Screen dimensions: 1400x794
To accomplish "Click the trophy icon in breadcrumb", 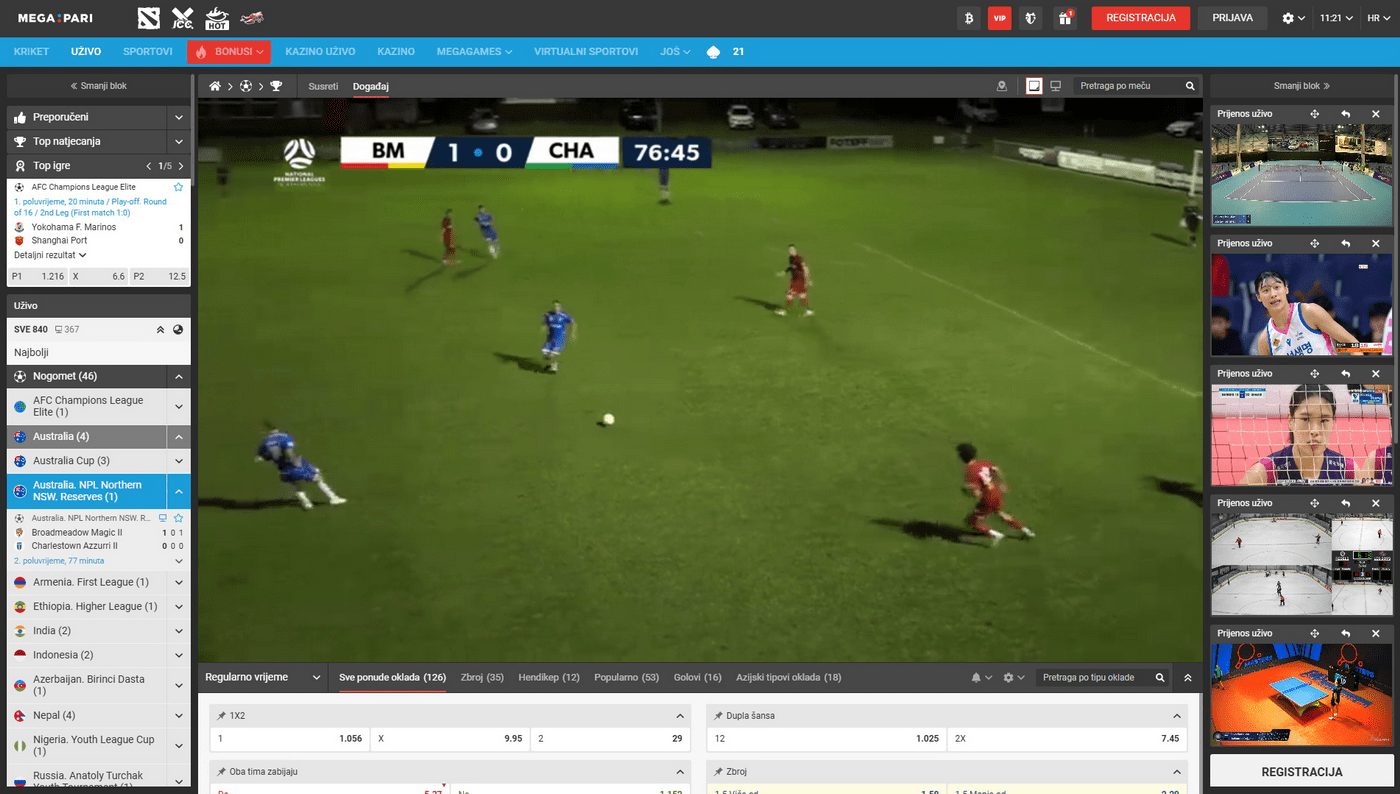I will (276, 87).
